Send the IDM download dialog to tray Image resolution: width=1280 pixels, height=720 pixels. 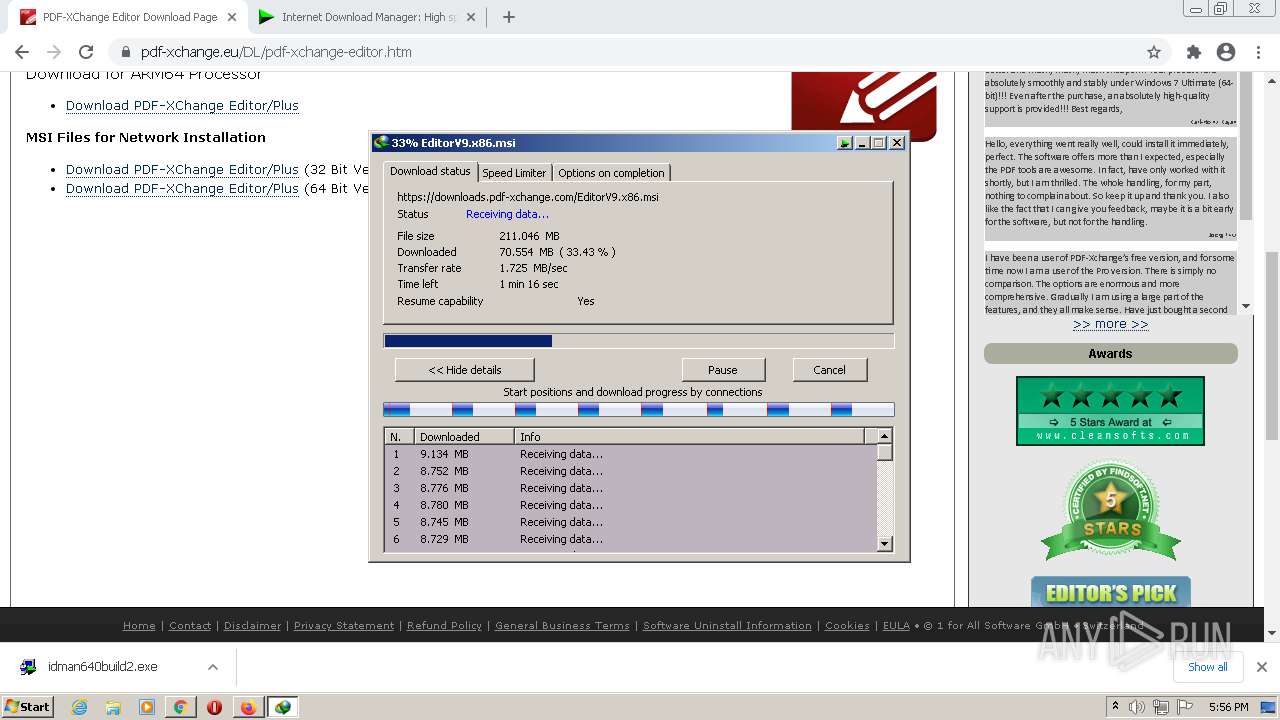click(845, 143)
